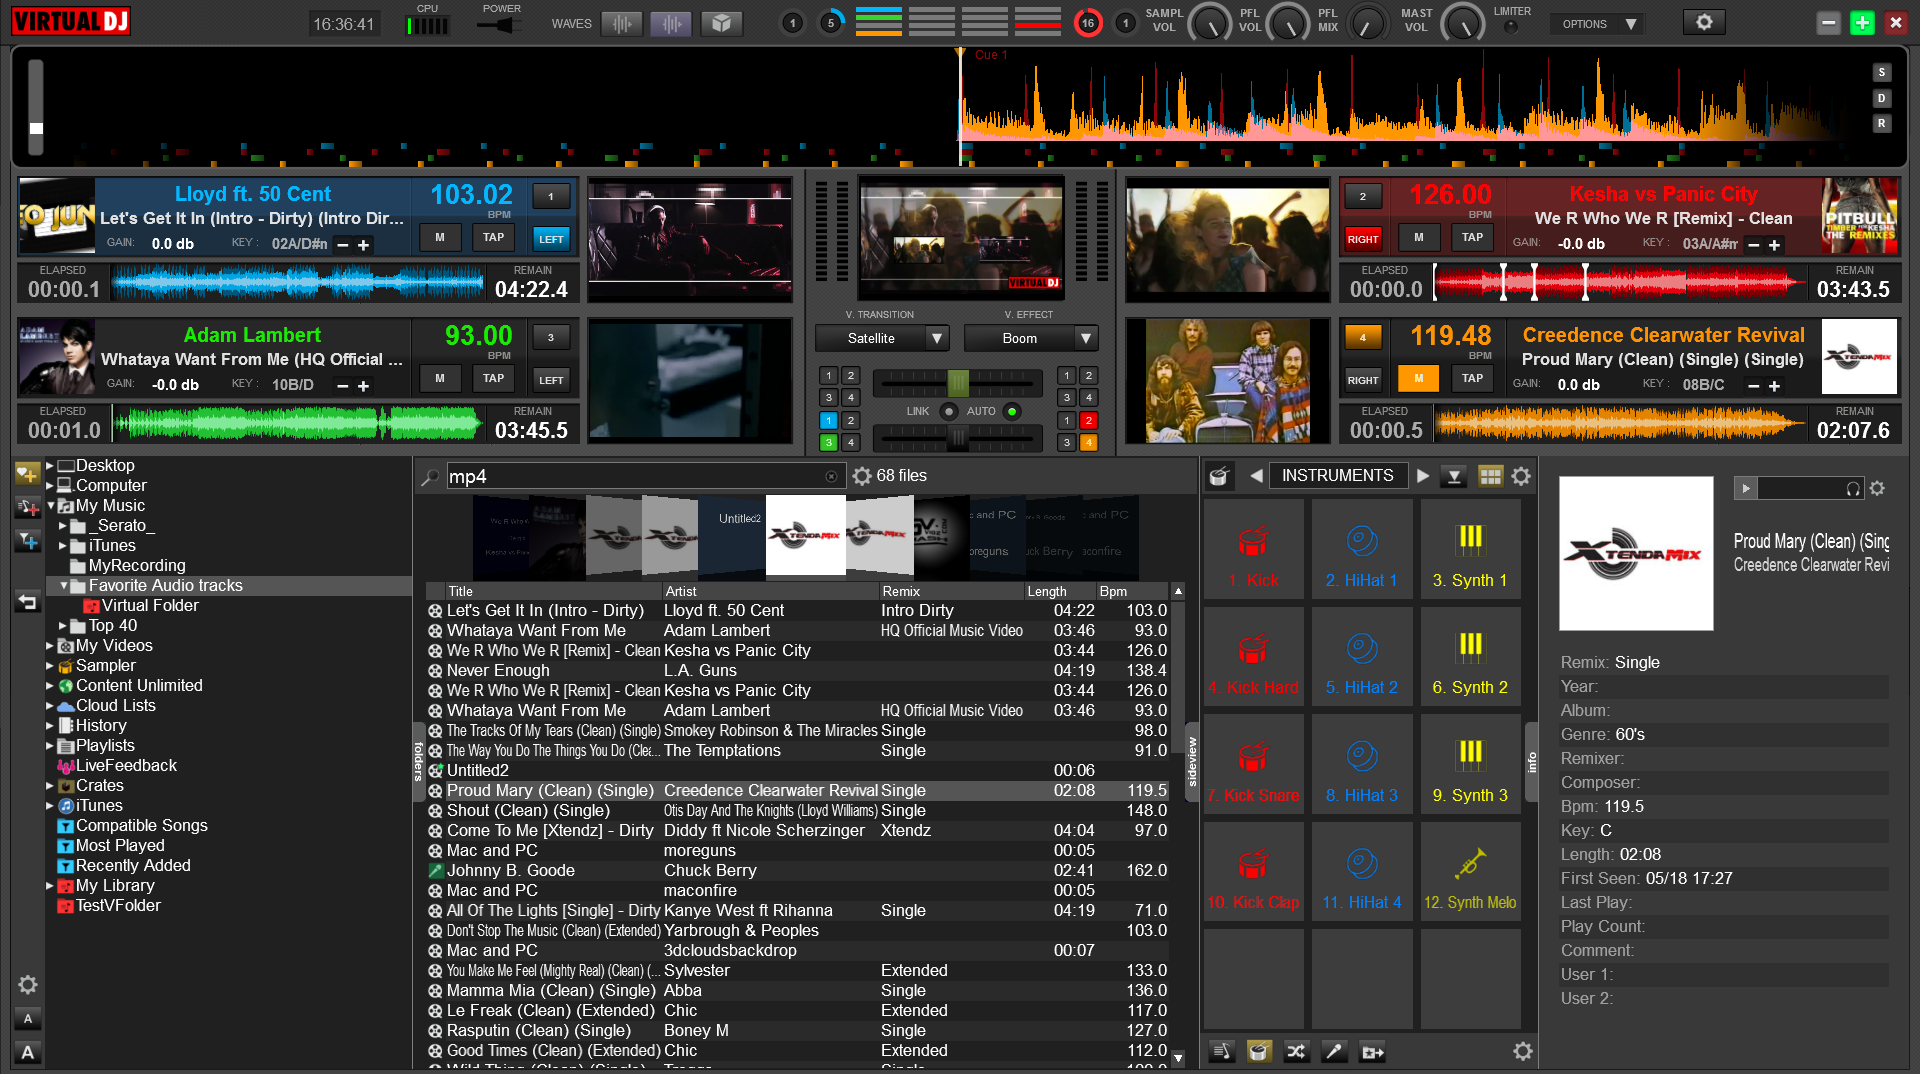Click the MAST VOL knob
Image resolution: width=1920 pixels, height=1074 pixels.
click(1463, 23)
